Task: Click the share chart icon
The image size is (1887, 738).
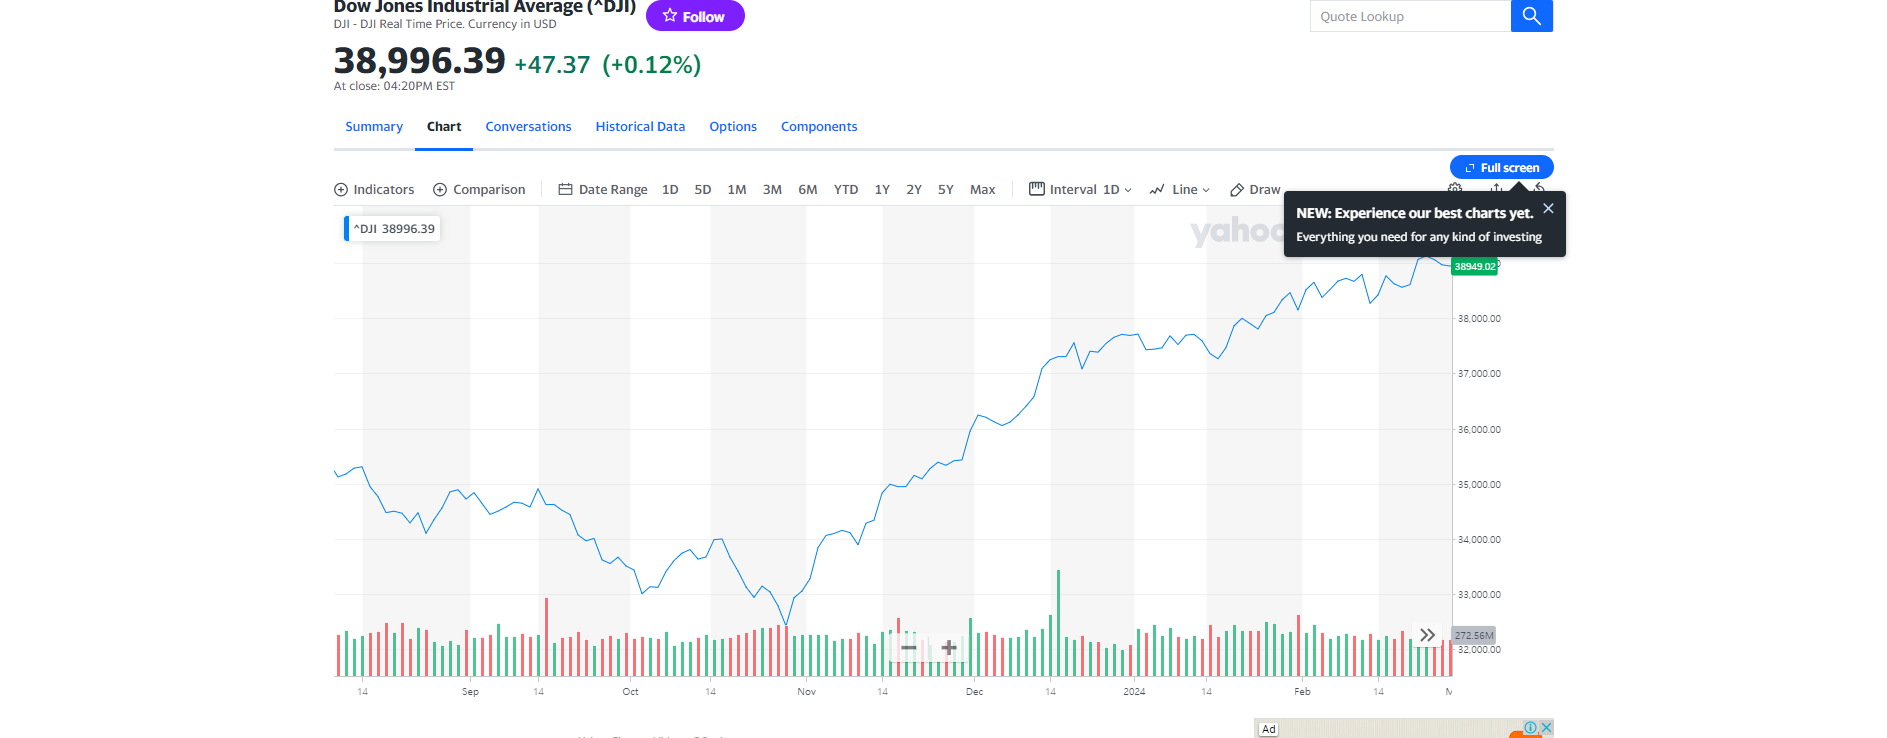Action: (x=1496, y=188)
